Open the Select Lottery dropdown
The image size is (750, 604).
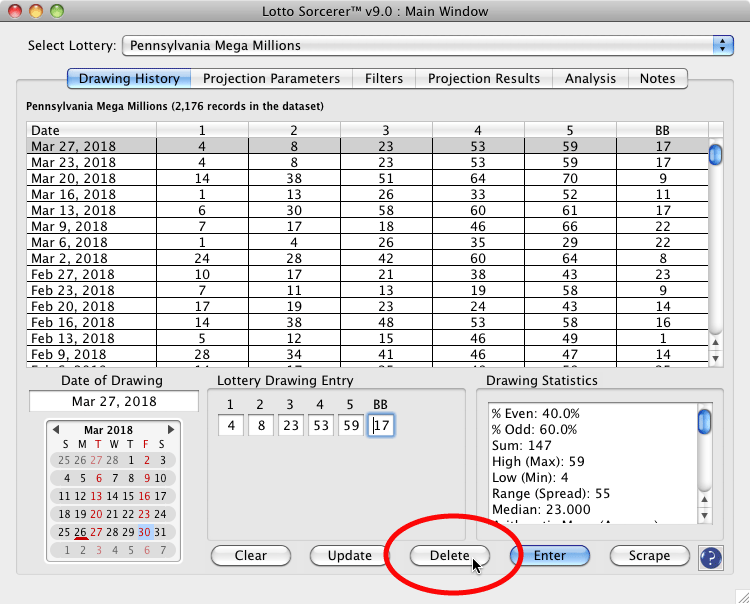(x=428, y=45)
